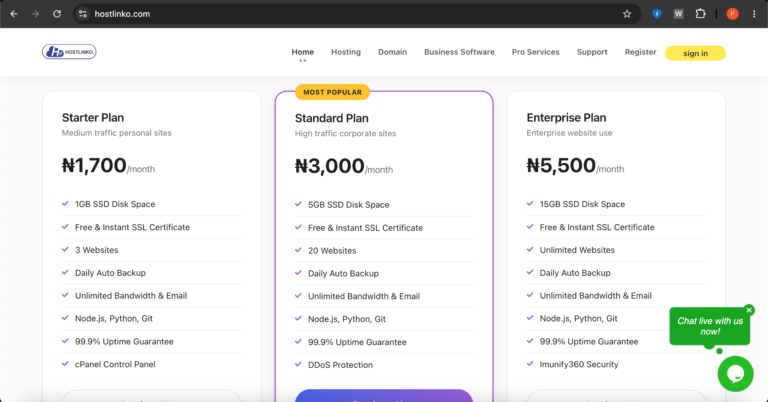
Task: Click Starter Plan 'Free & Instant SSL Certificate'
Action: tap(132, 227)
